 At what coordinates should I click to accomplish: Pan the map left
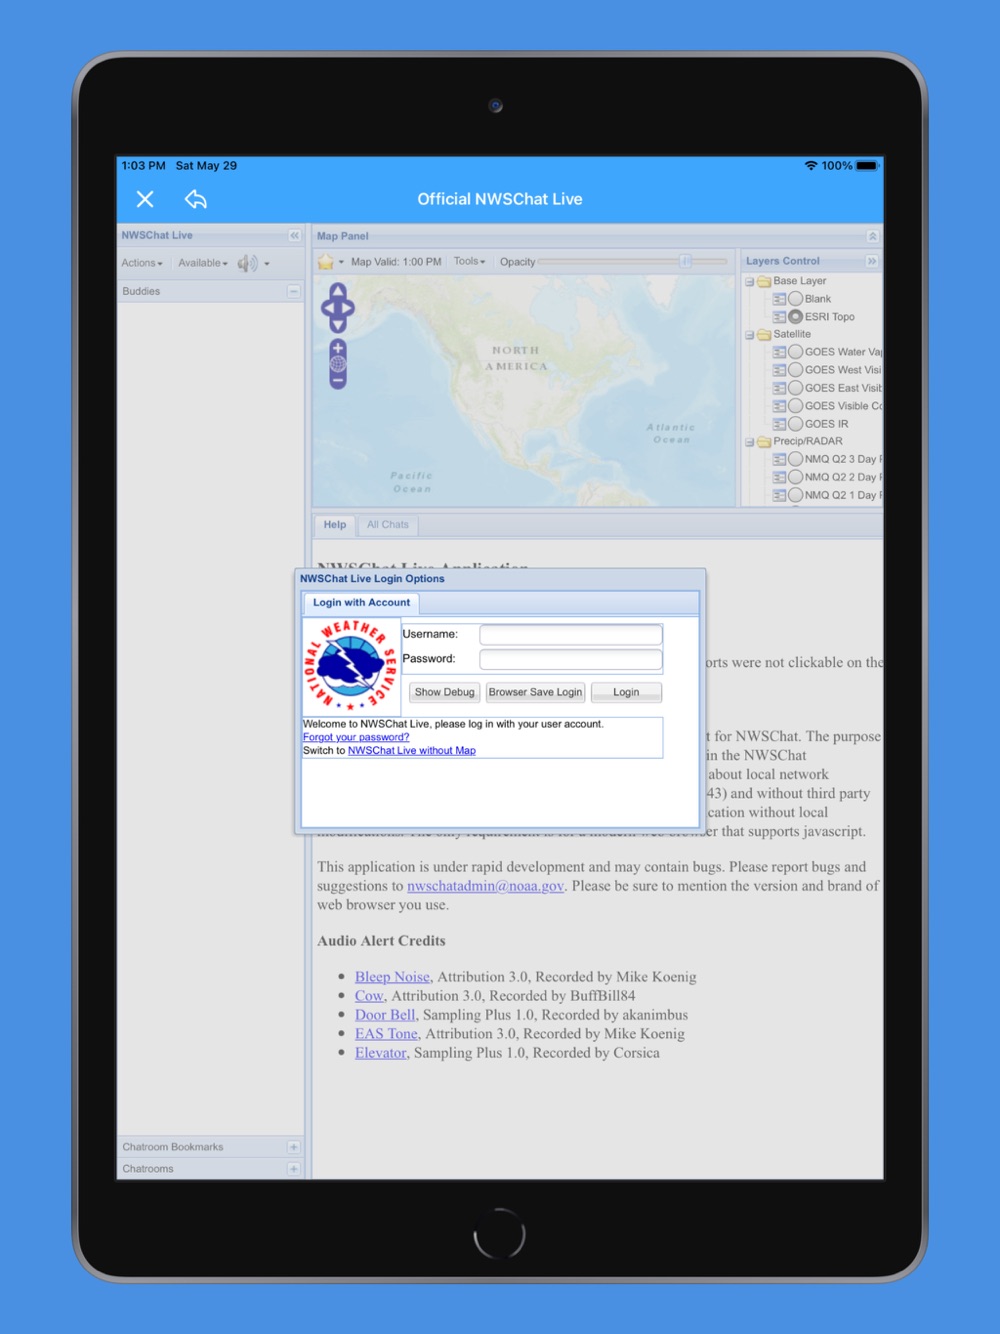point(327,307)
